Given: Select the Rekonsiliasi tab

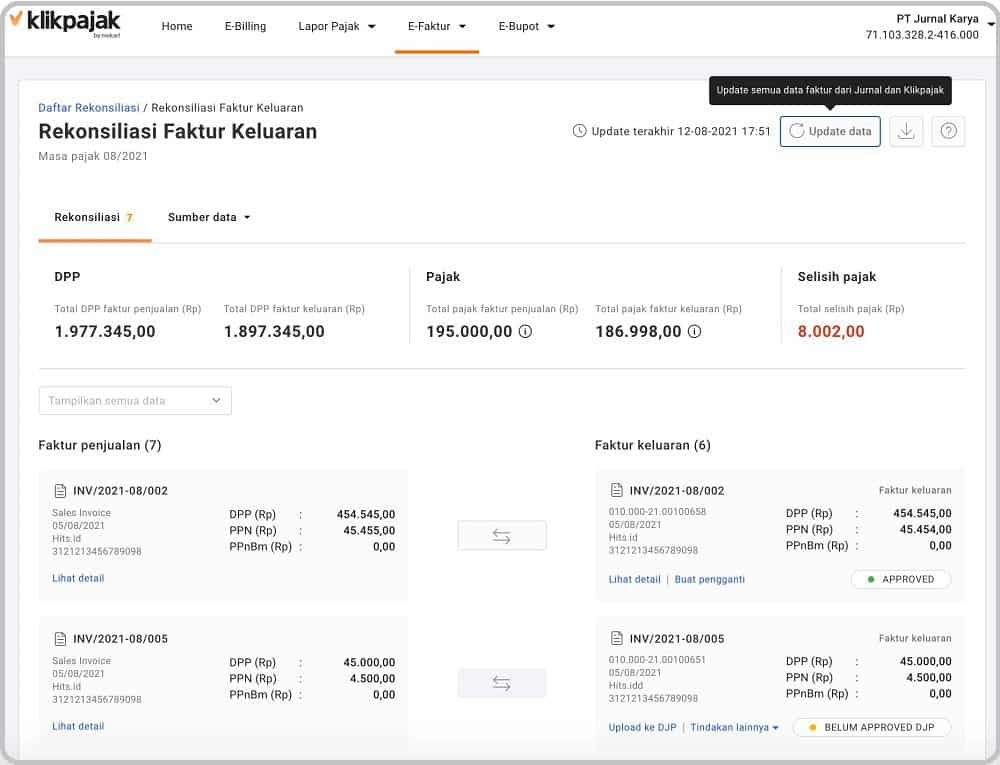Looking at the screenshot, I should click(x=94, y=217).
